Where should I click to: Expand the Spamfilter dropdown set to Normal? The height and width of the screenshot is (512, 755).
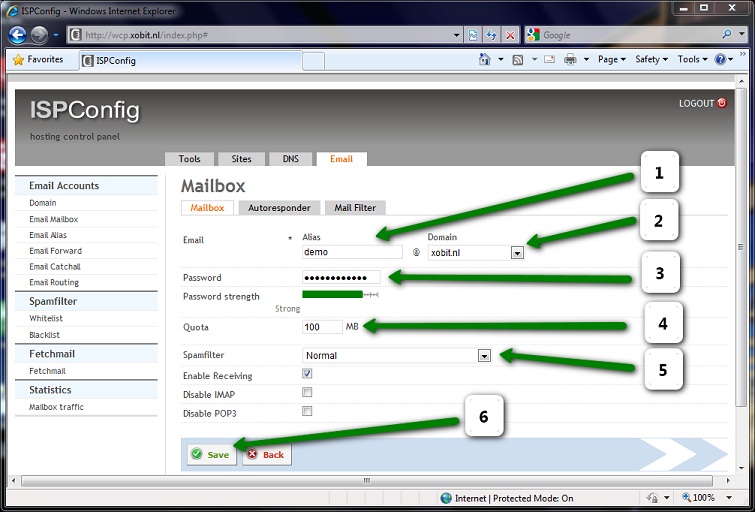click(484, 355)
